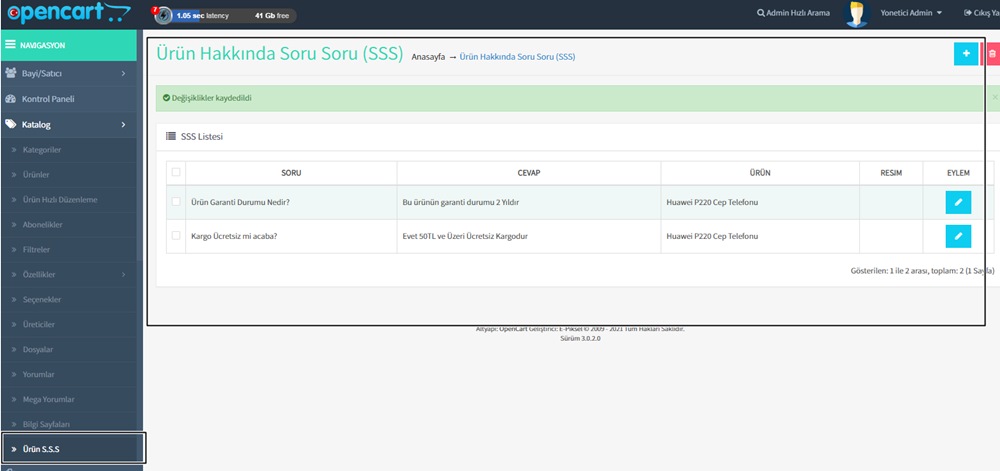The width and height of the screenshot is (1000, 471).
Task: Check the Kargo Ücretsiz mi acaba row checkbox
Action: coord(176,235)
